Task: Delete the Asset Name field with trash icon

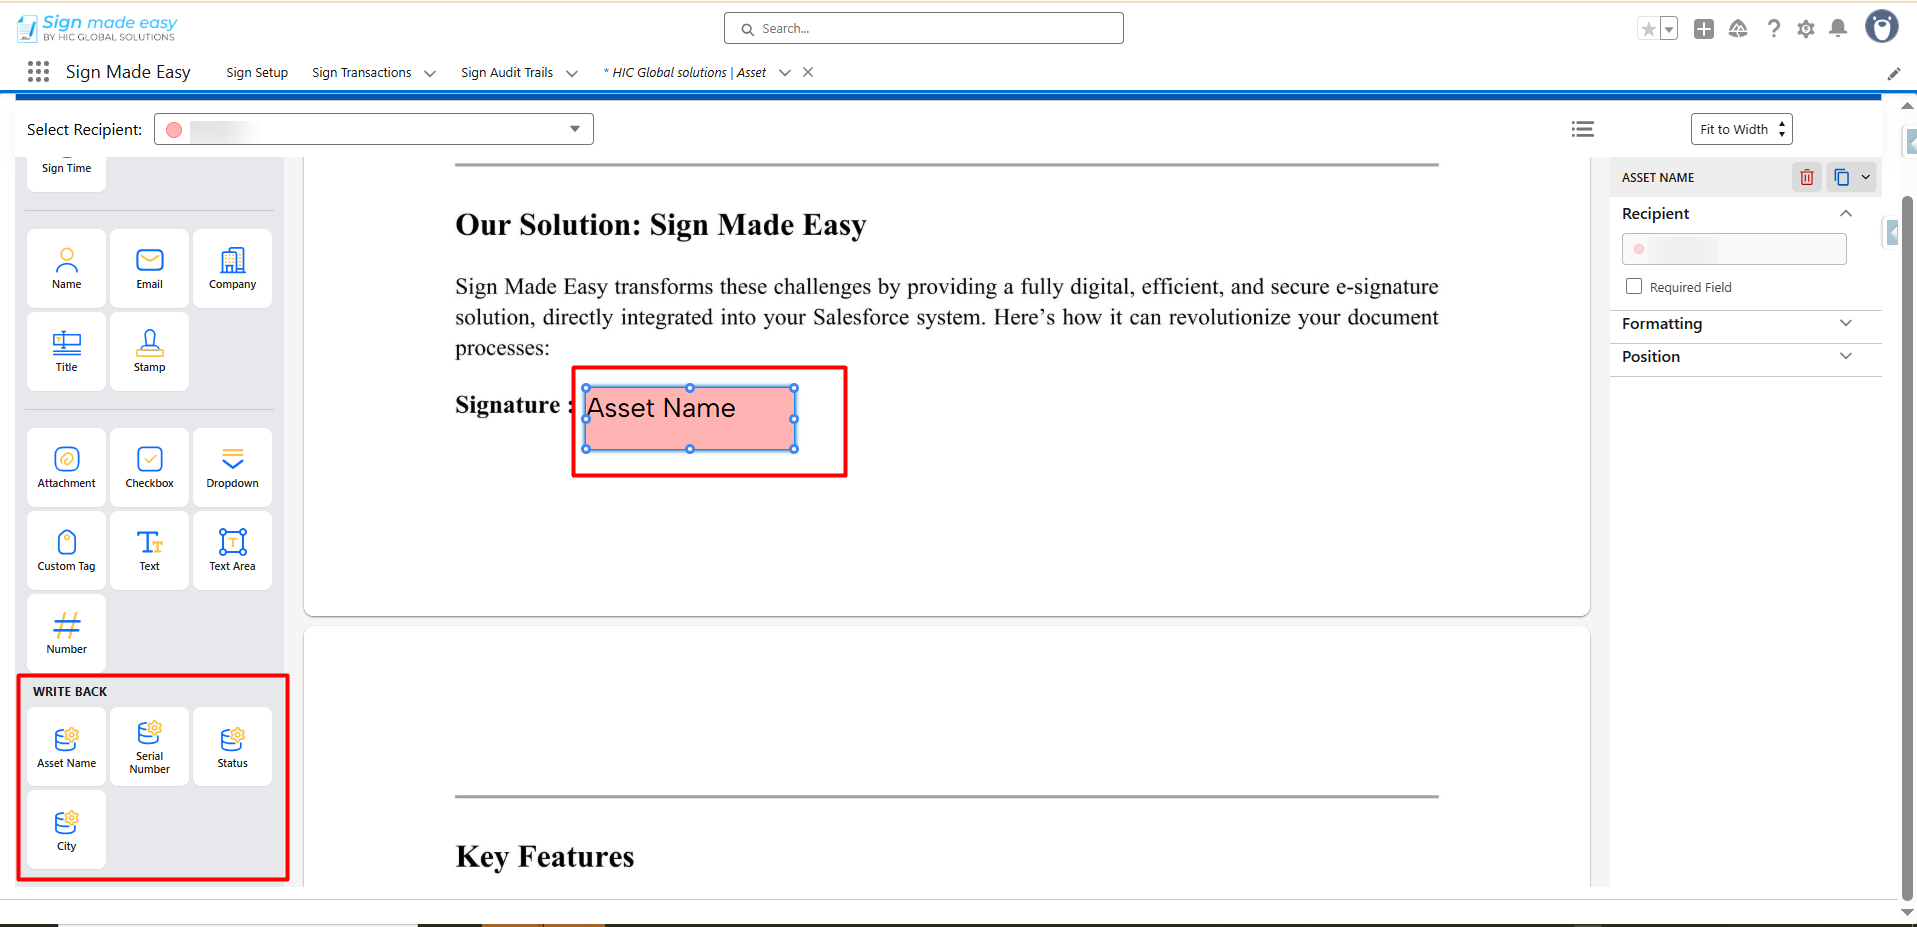Action: 1807,177
